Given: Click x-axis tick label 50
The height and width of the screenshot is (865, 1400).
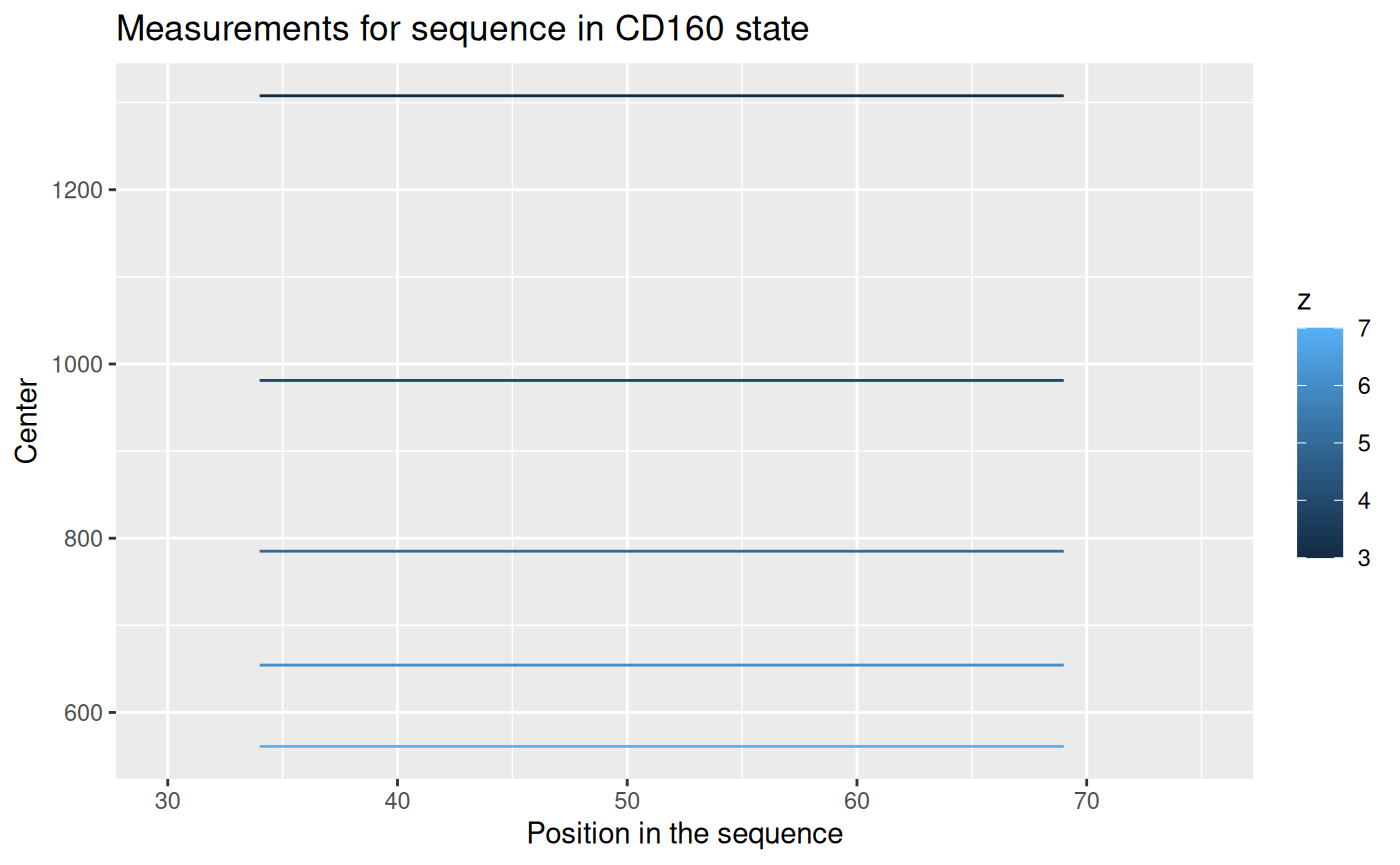Looking at the screenshot, I should (627, 801).
